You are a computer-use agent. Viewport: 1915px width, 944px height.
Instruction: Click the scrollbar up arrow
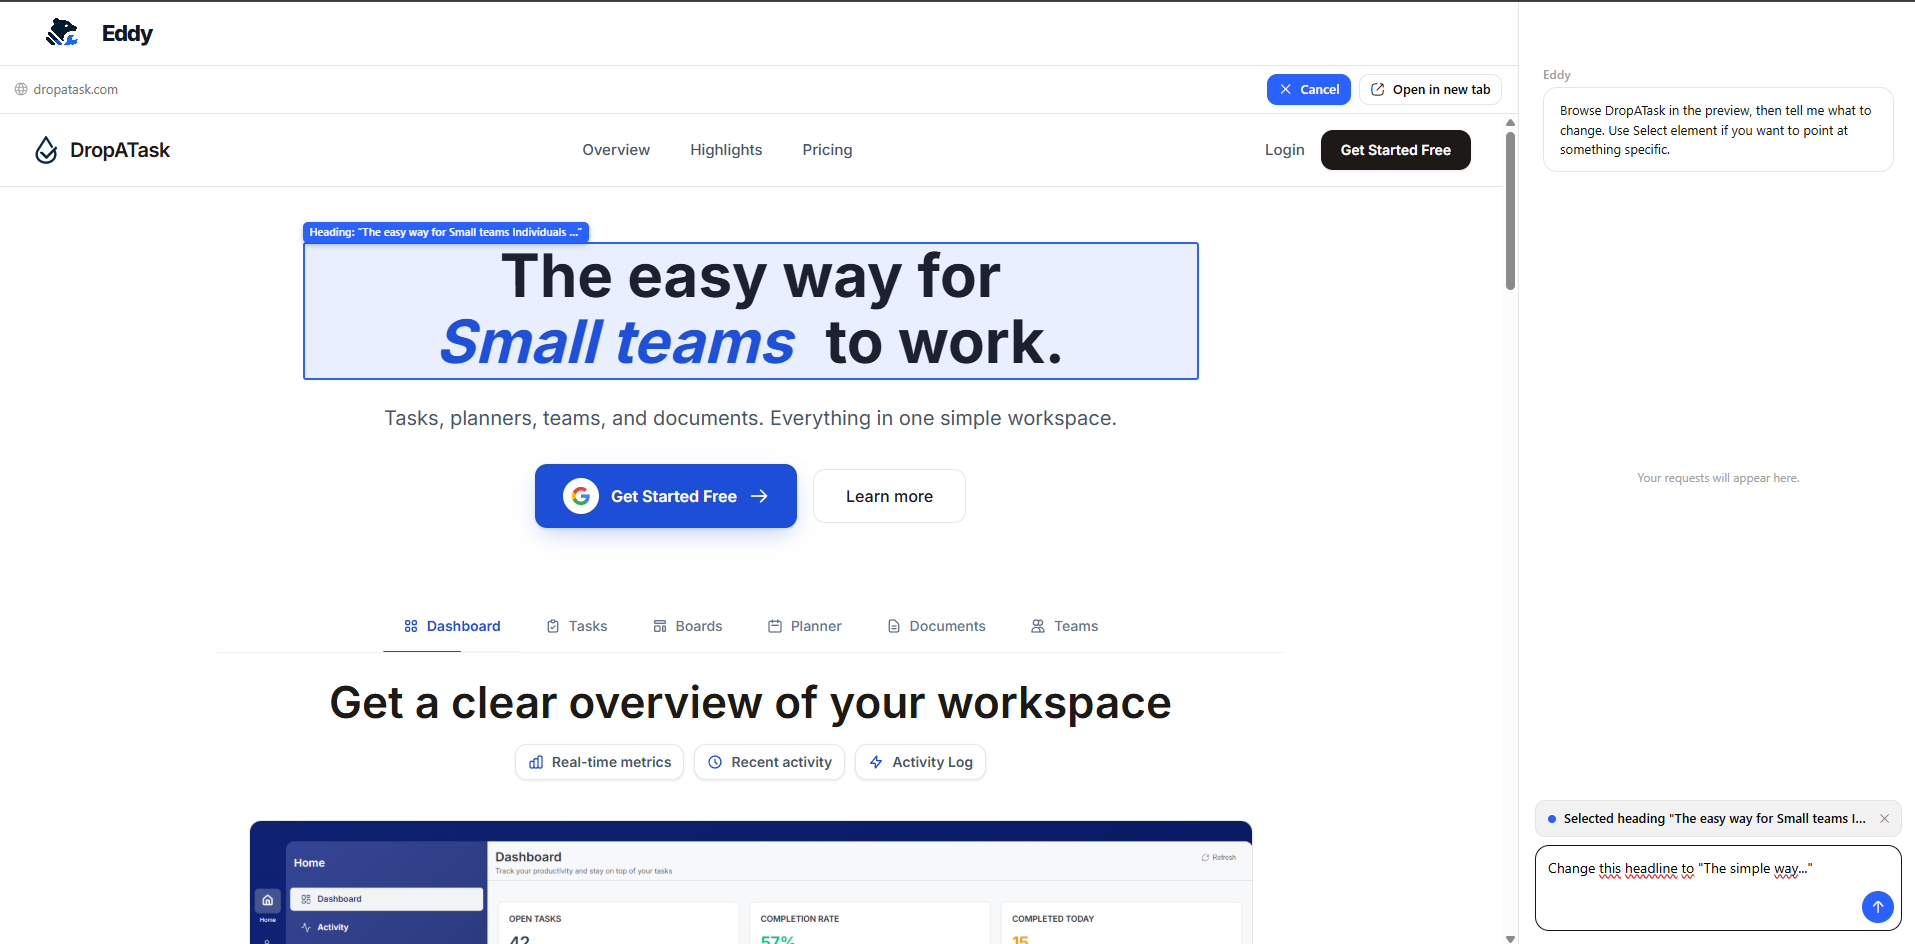(x=1510, y=122)
